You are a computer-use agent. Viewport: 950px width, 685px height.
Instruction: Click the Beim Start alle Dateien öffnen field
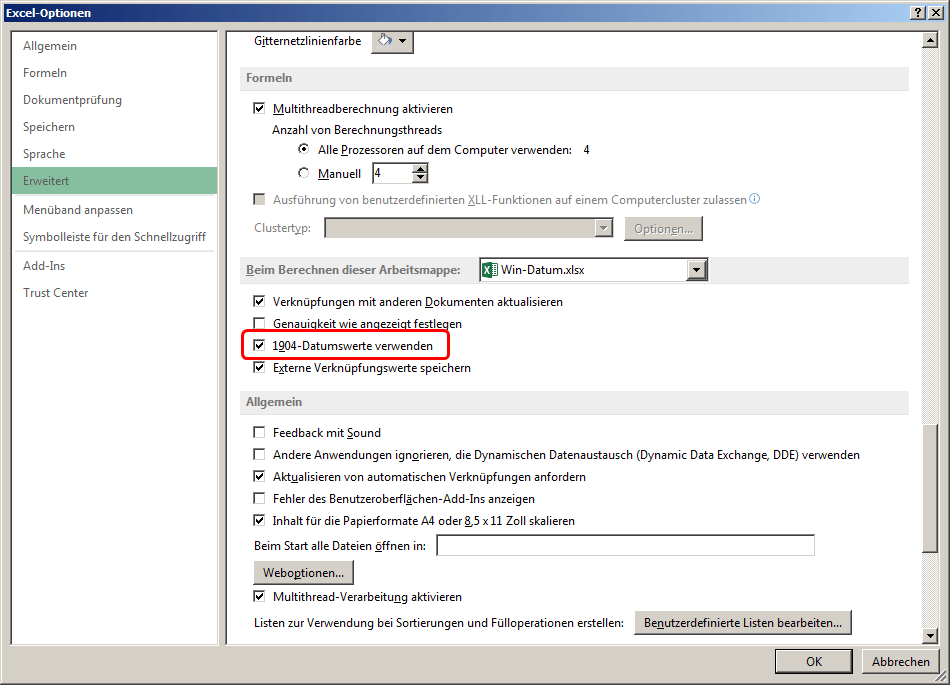pos(625,546)
